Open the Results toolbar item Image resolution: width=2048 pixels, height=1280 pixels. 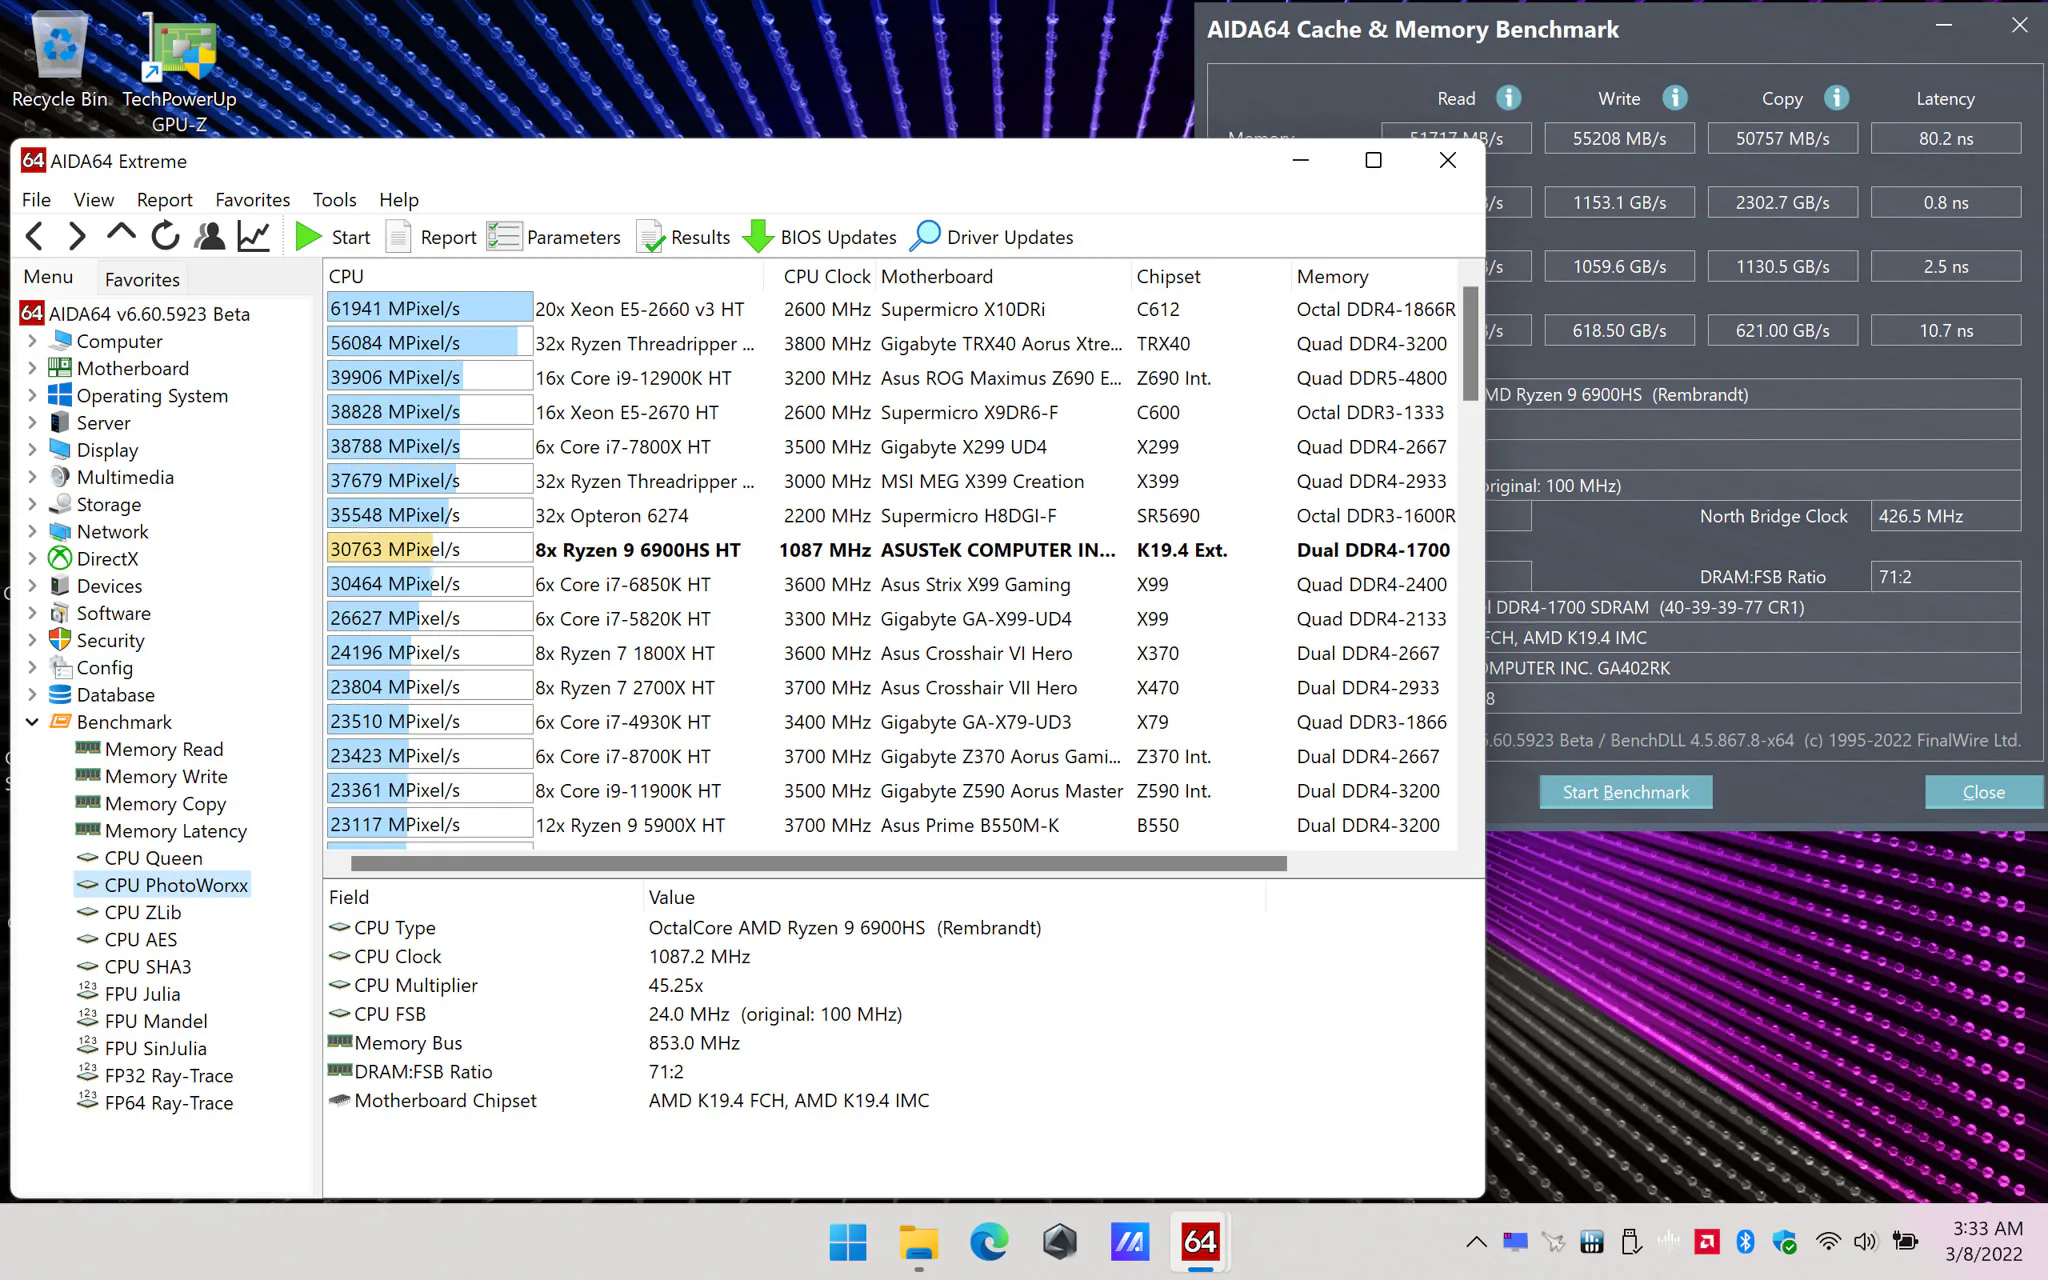click(683, 237)
